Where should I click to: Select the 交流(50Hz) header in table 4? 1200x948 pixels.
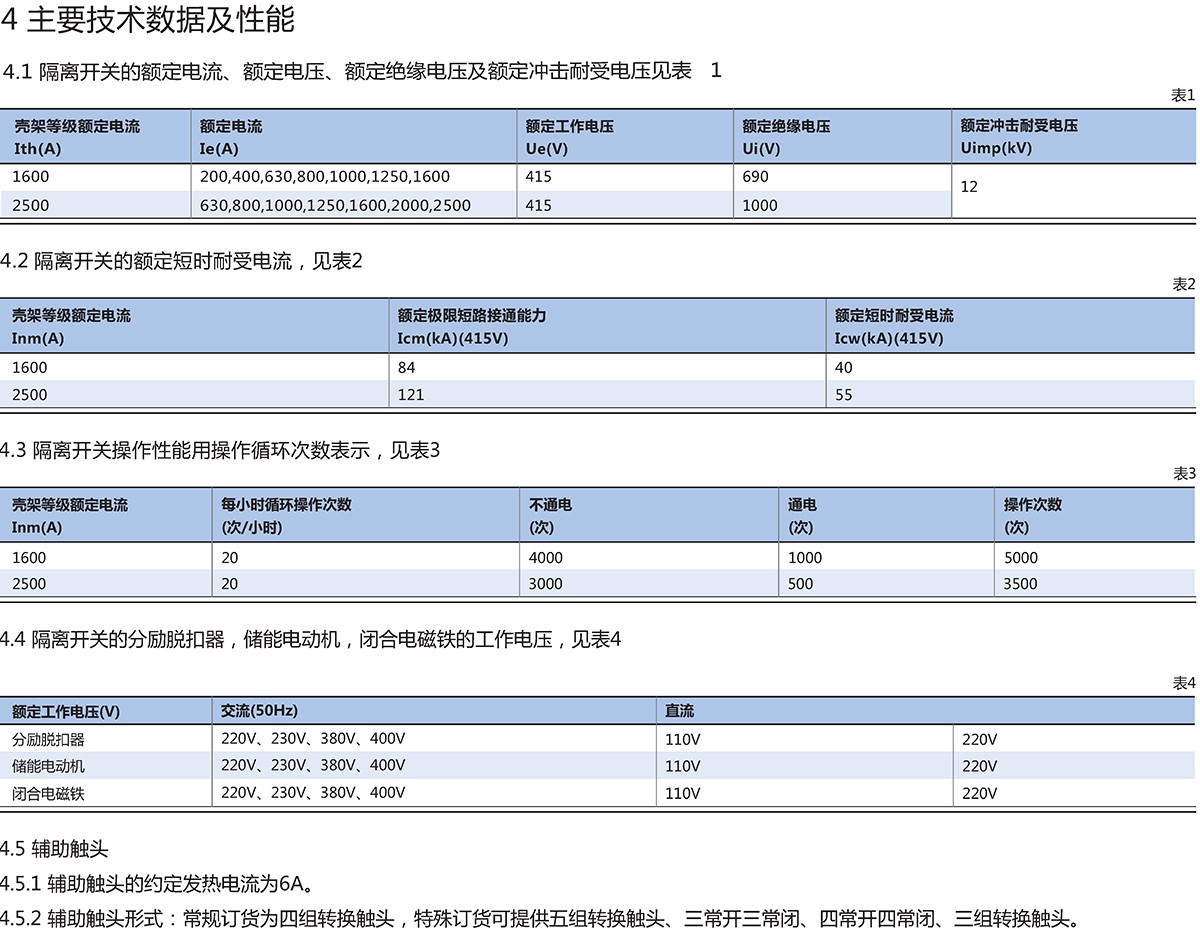[x=259, y=711]
